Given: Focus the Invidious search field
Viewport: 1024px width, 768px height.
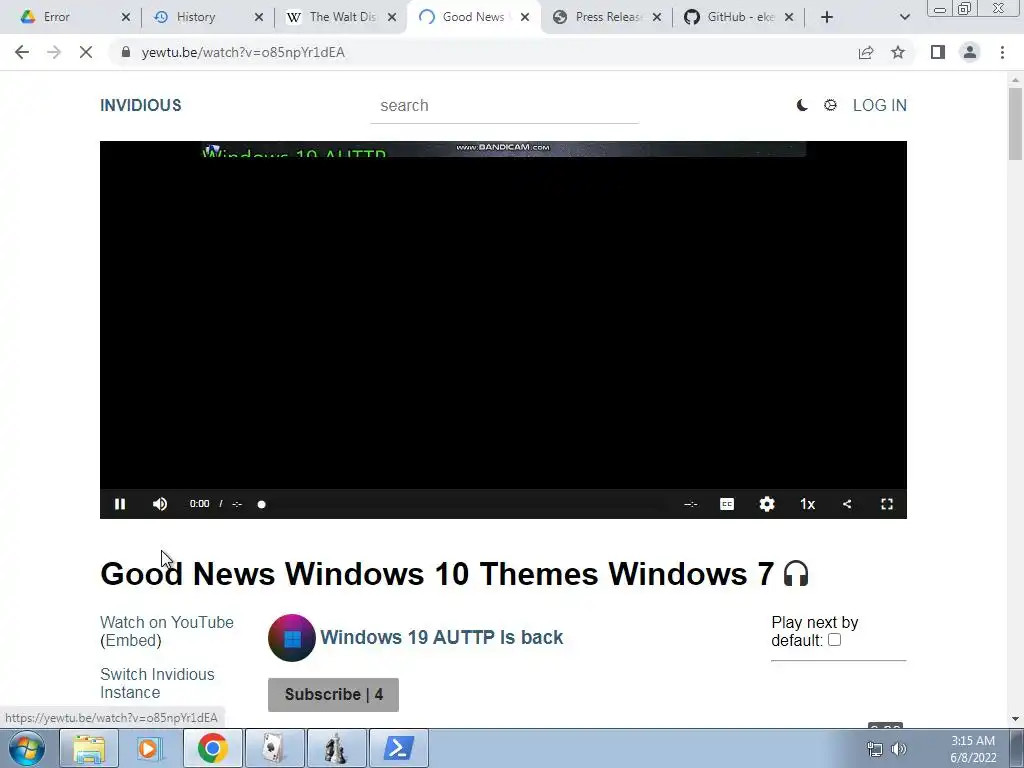Looking at the screenshot, I should tap(504, 106).
